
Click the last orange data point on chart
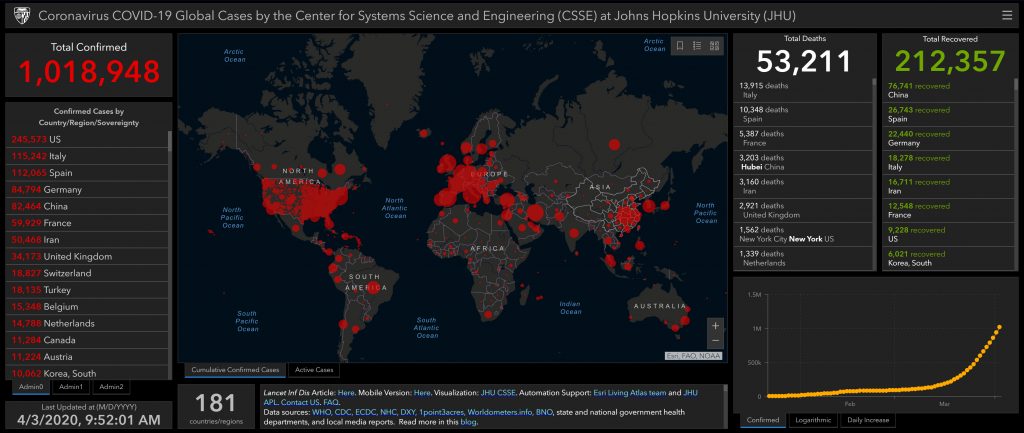(999, 327)
